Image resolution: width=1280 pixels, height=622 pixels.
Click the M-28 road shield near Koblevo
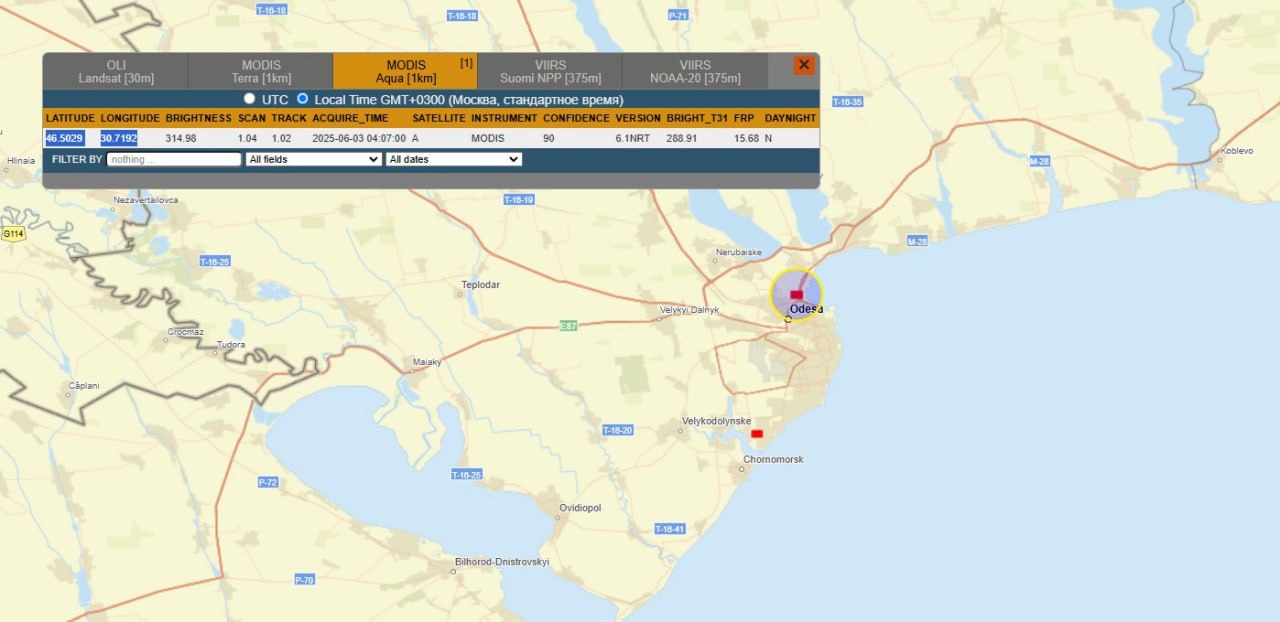(x=1040, y=161)
